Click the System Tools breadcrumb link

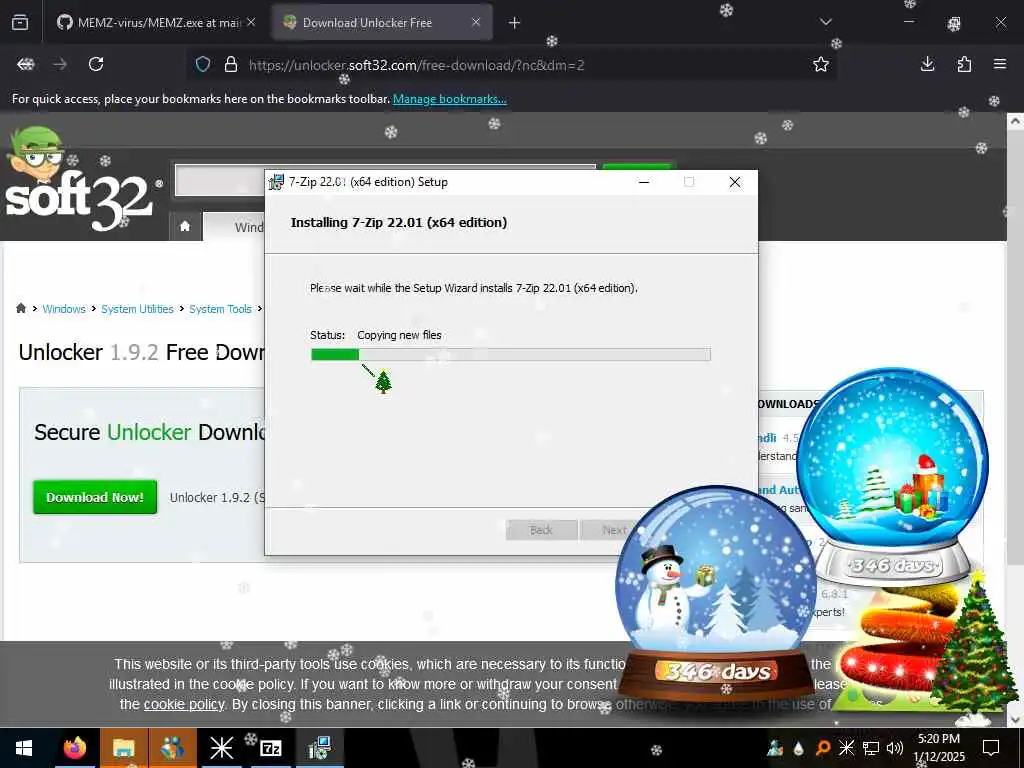(x=220, y=309)
